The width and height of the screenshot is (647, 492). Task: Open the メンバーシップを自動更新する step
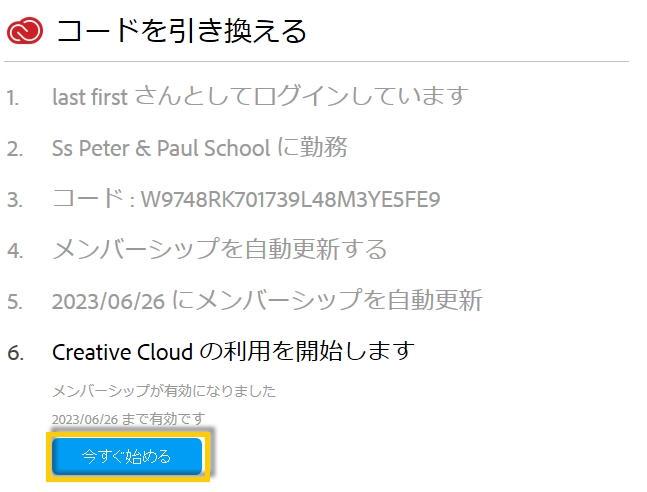(219, 249)
